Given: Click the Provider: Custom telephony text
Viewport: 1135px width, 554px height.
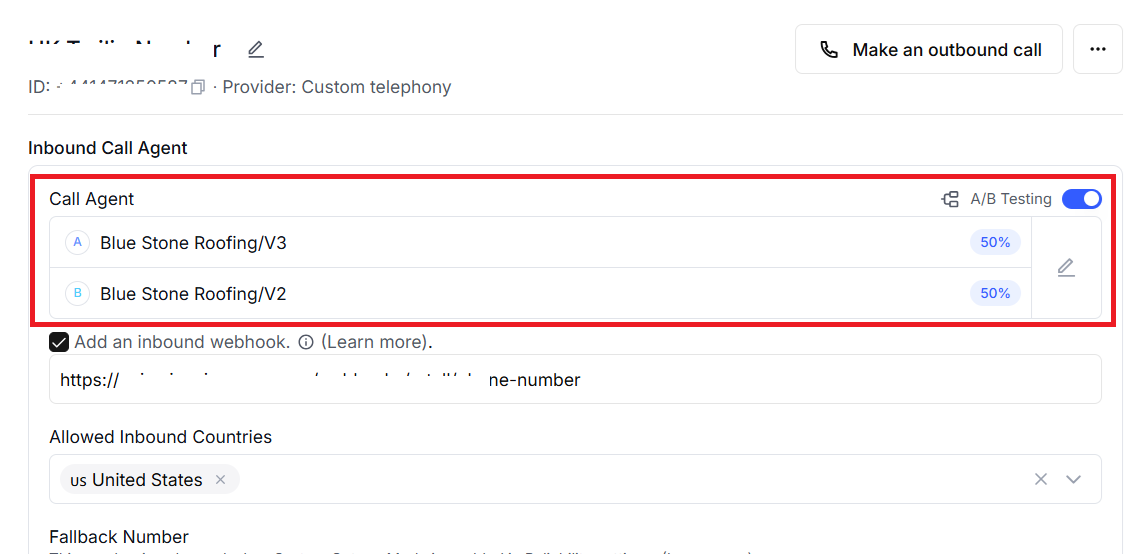Looking at the screenshot, I should (x=337, y=88).
